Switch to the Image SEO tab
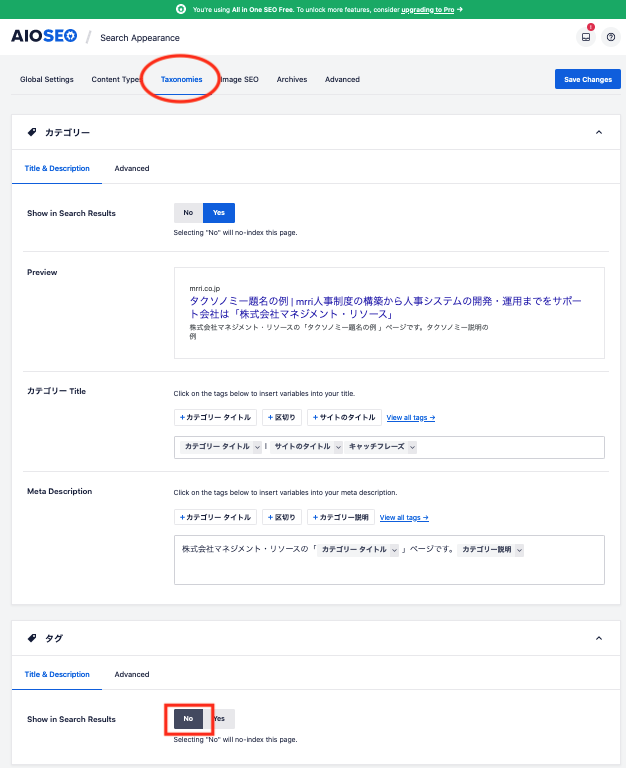 click(x=239, y=79)
